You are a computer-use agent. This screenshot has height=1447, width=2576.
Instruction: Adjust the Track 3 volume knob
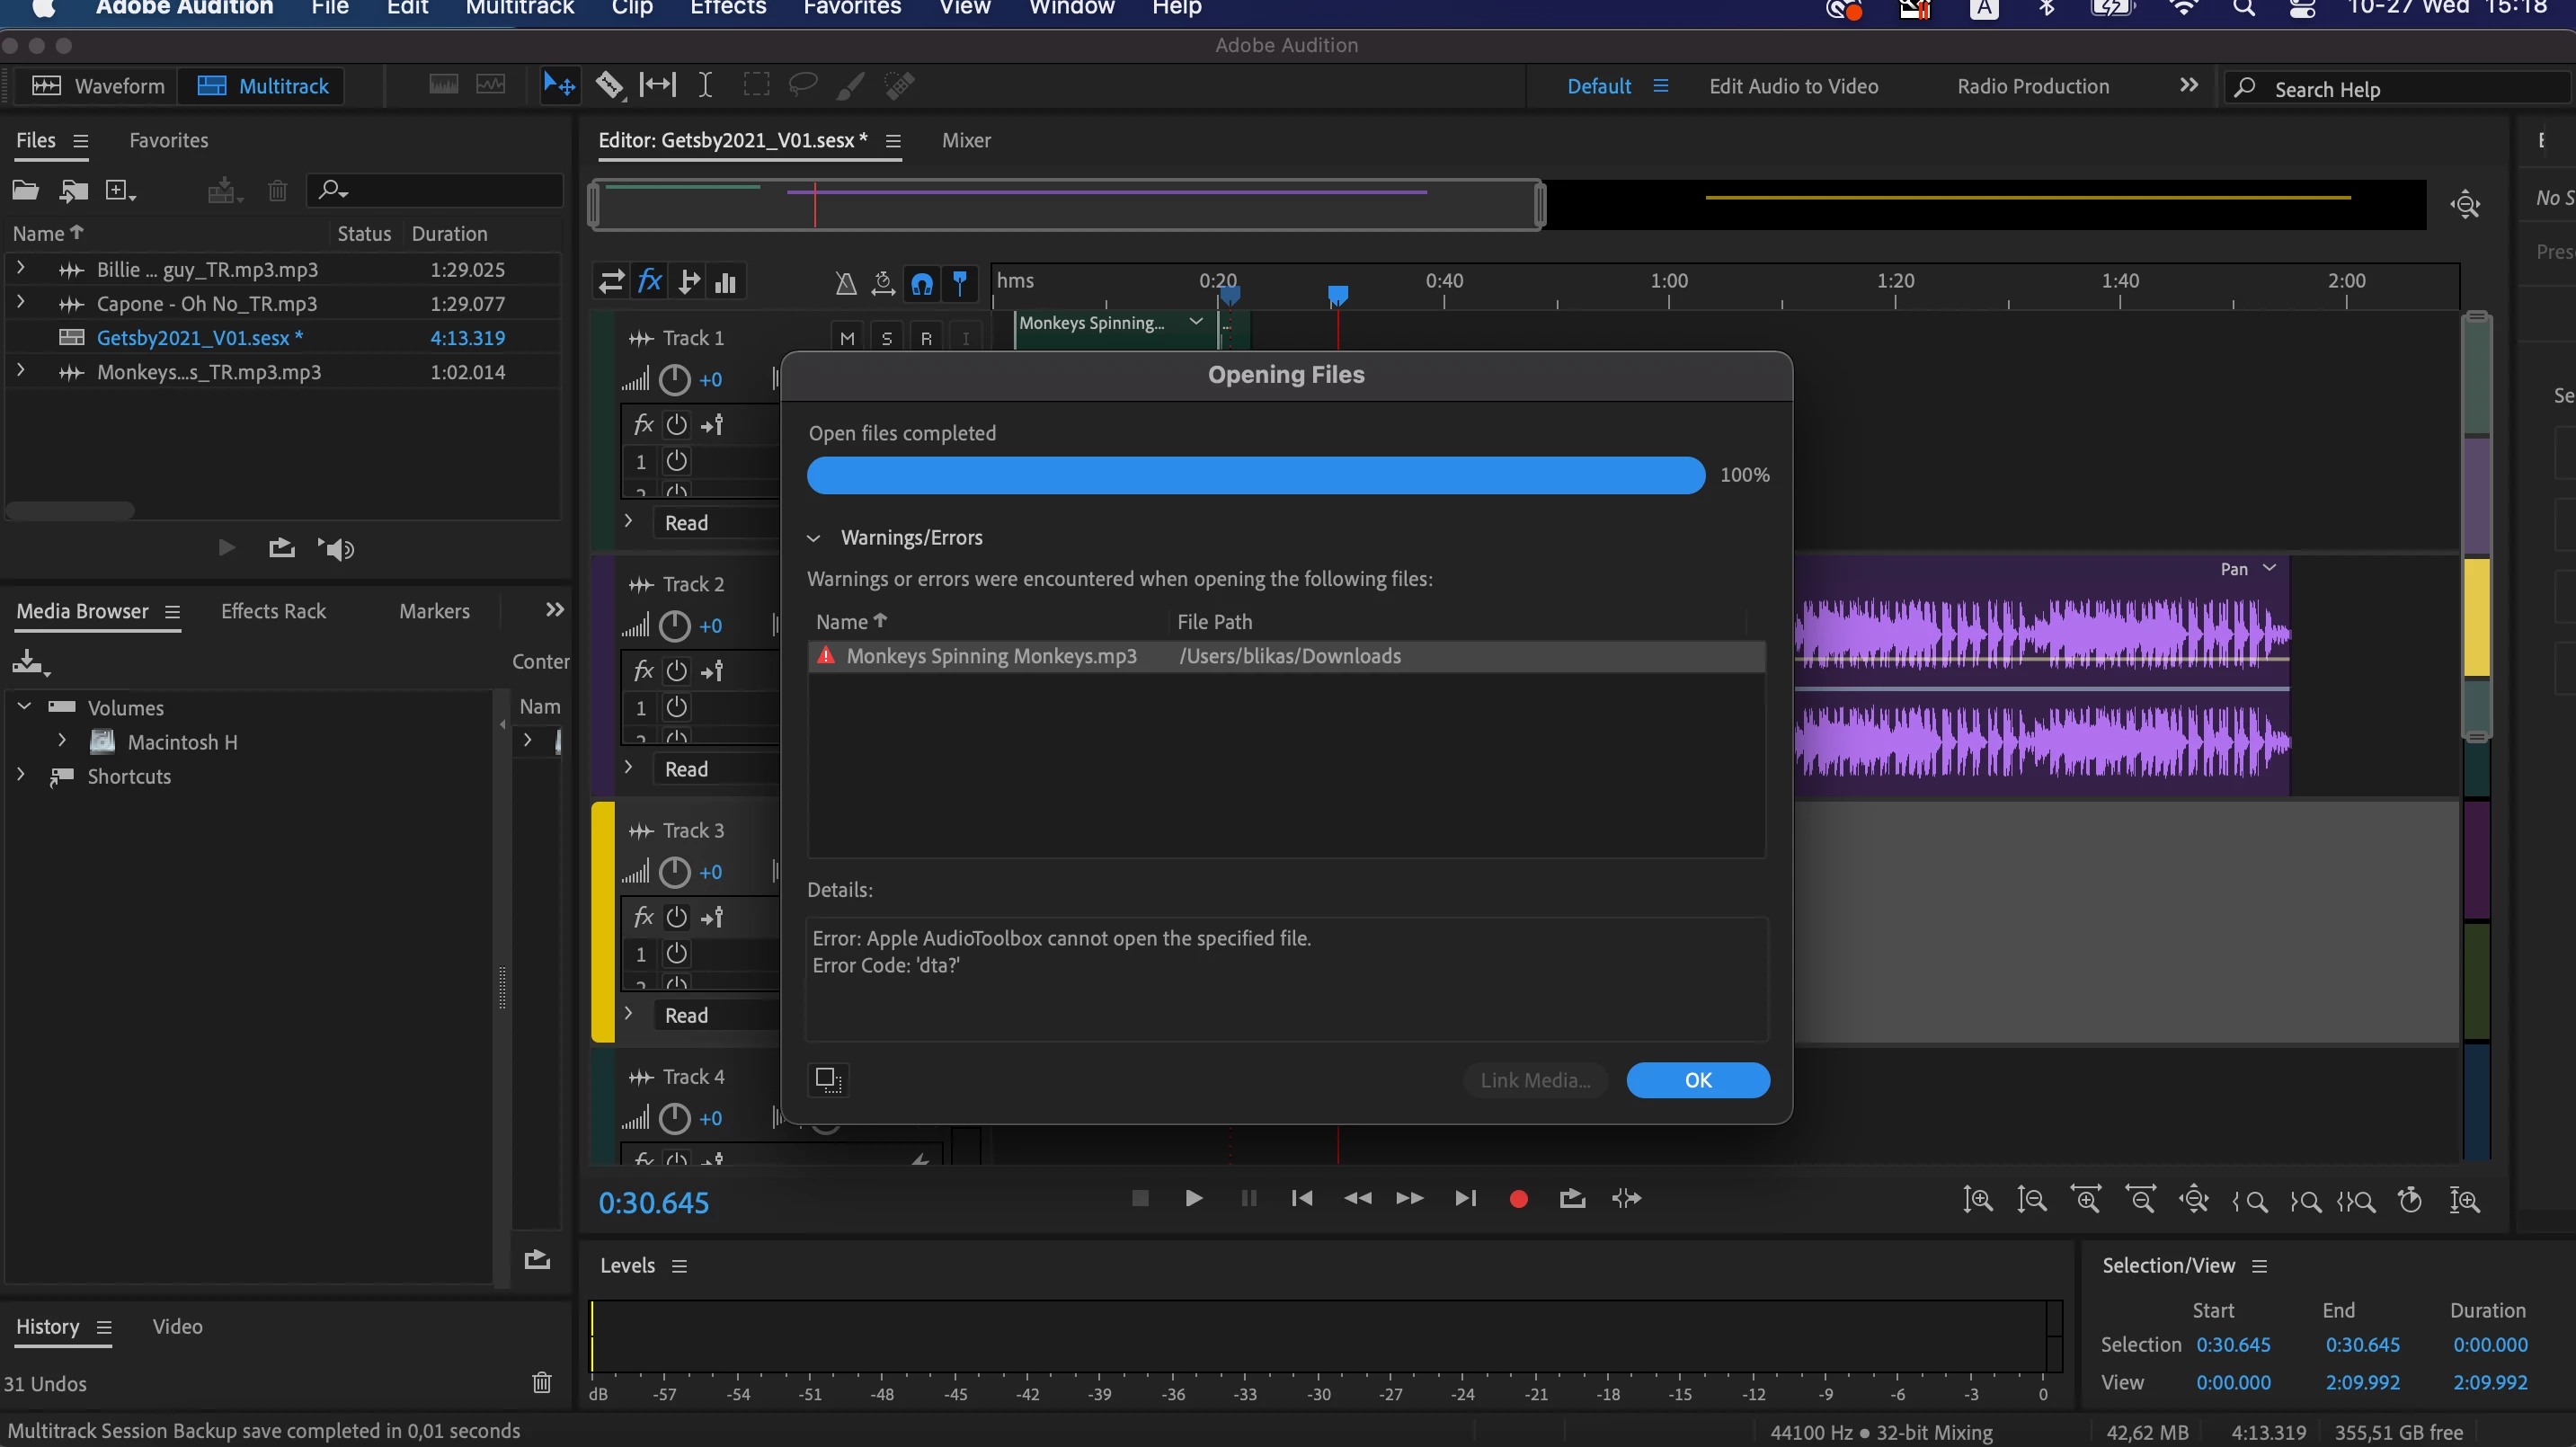click(675, 872)
